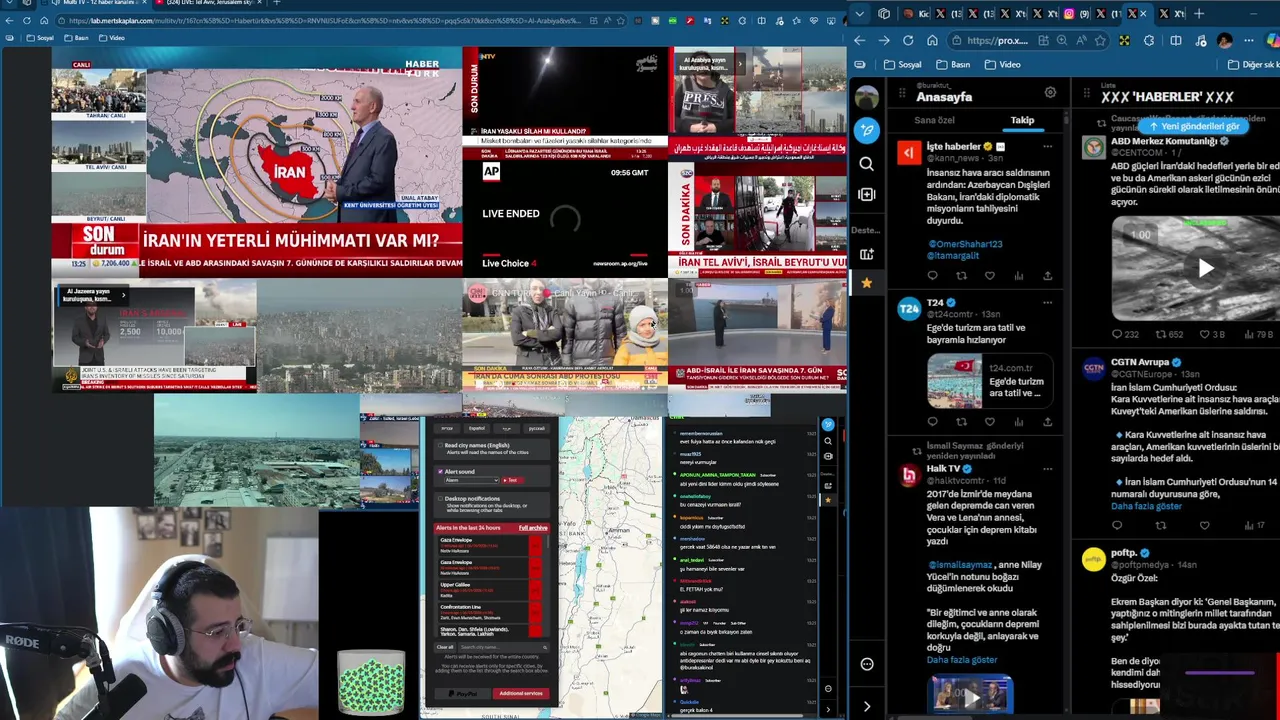Add a new column in X Pro

coord(867,254)
